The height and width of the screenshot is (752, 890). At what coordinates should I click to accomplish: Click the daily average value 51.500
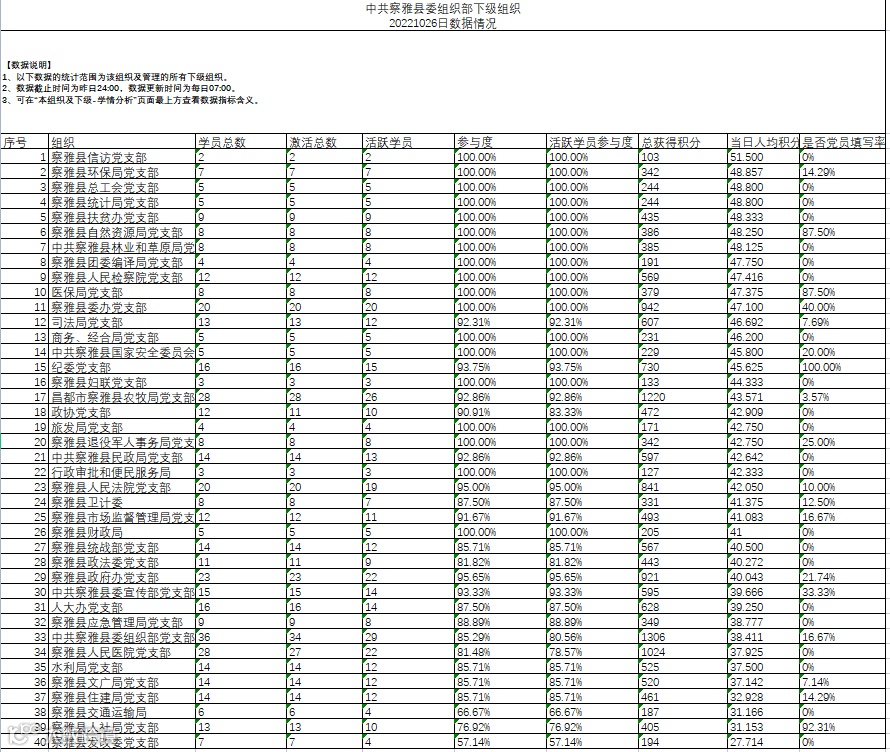point(763,157)
